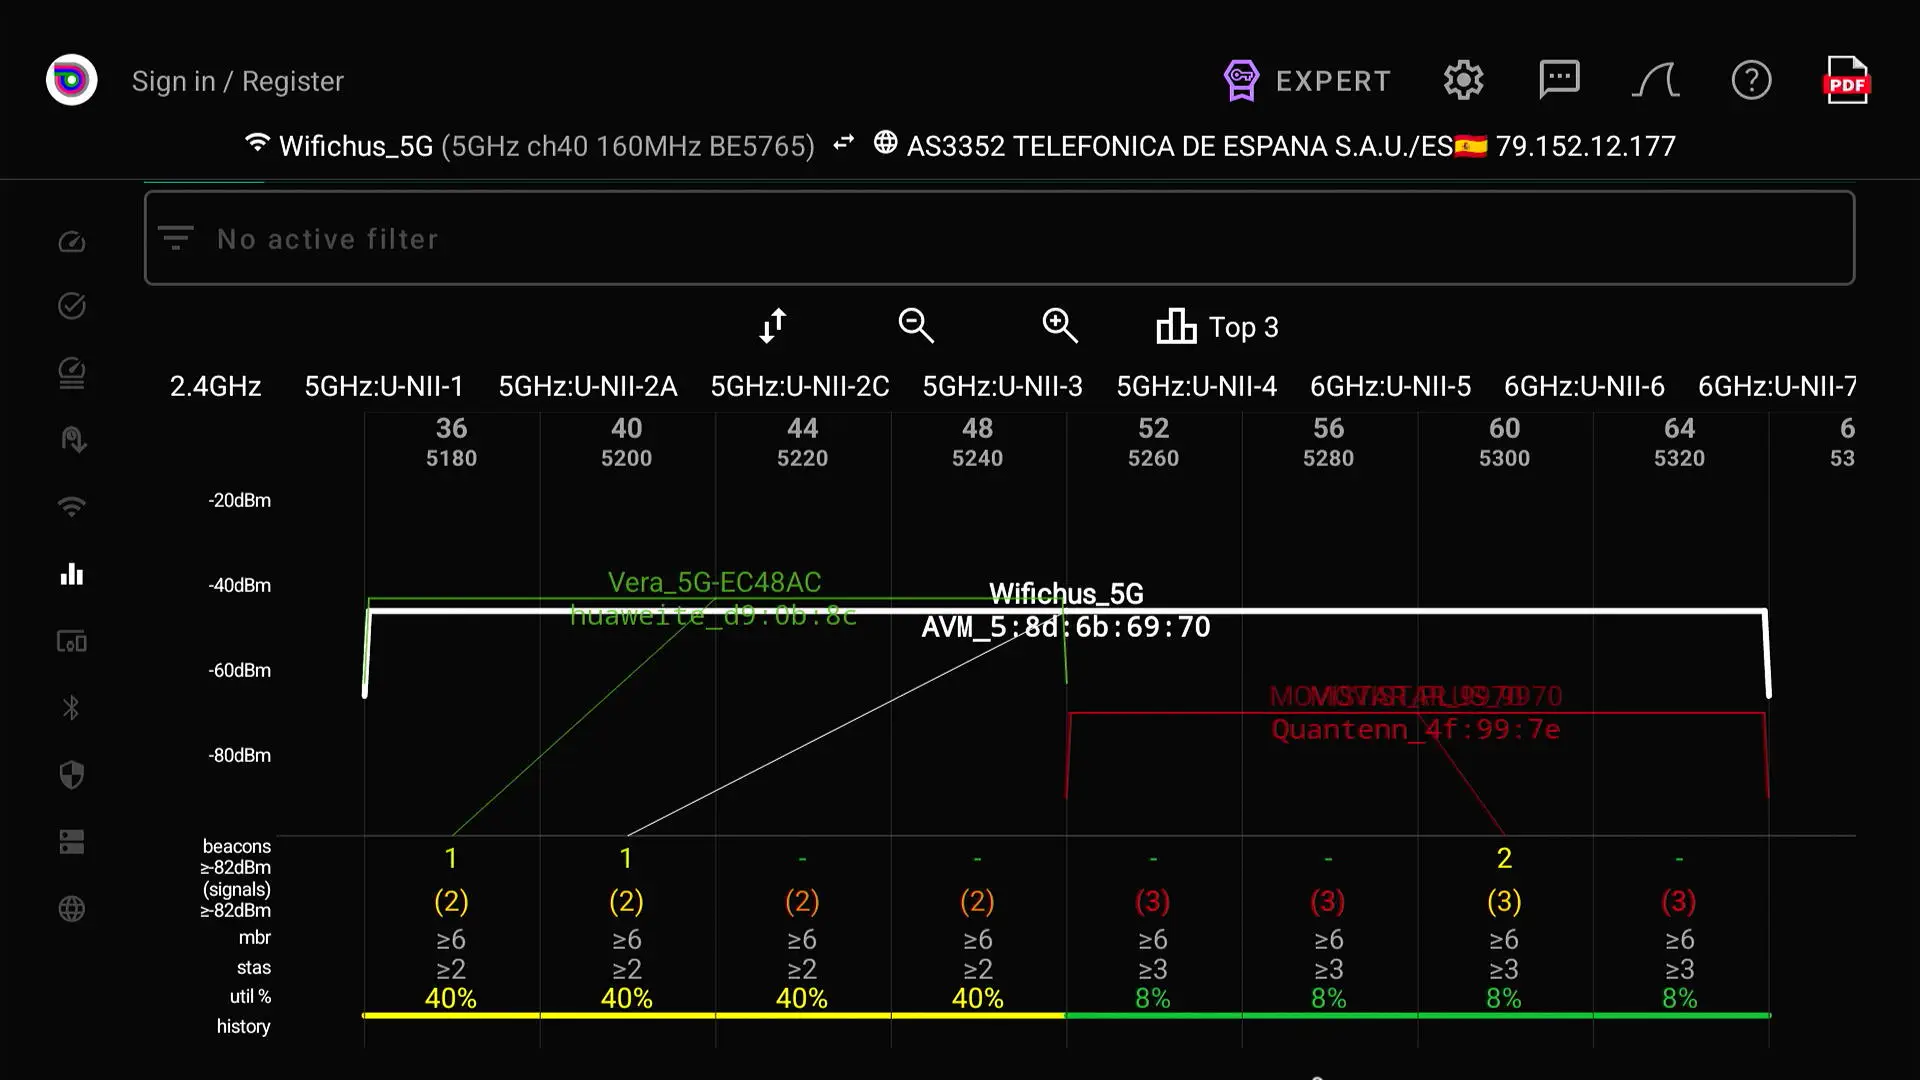The width and height of the screenshot is (1920, 1080).
Task: Open the app logo menu
Action: coord(71,80)
